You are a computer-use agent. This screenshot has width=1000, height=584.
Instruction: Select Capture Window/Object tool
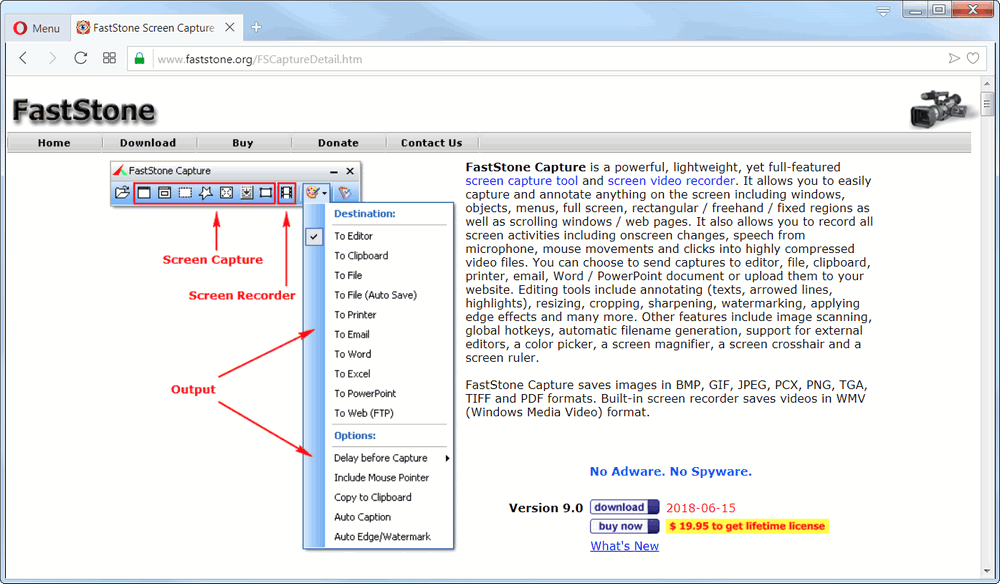click(x=165, y=193)
